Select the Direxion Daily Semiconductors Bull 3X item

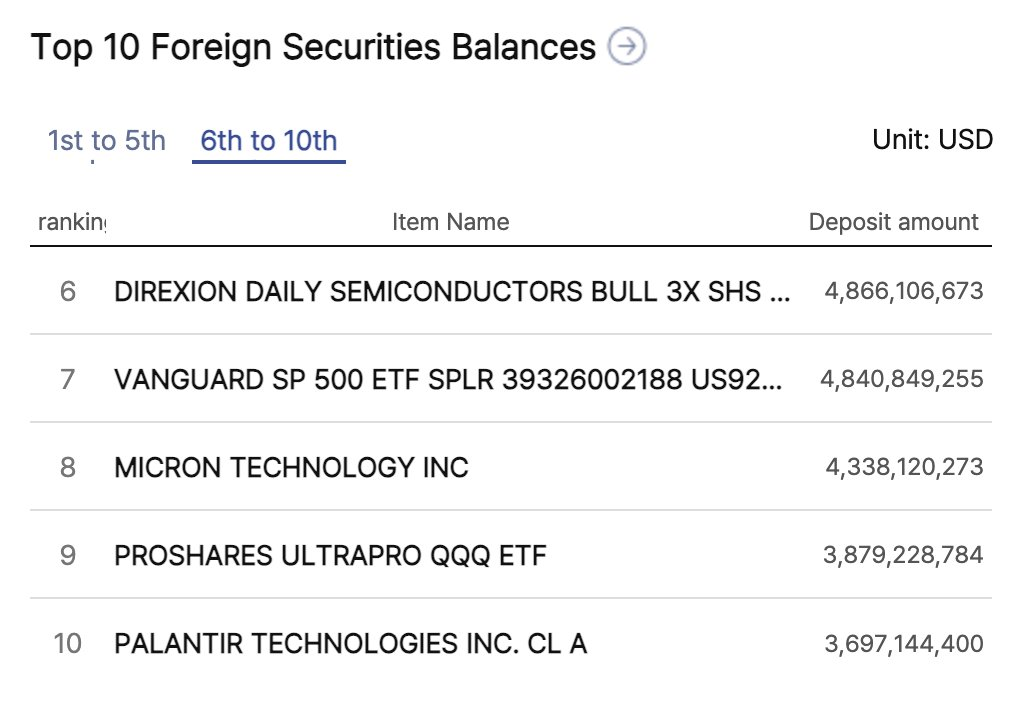(x=453, y=291)
